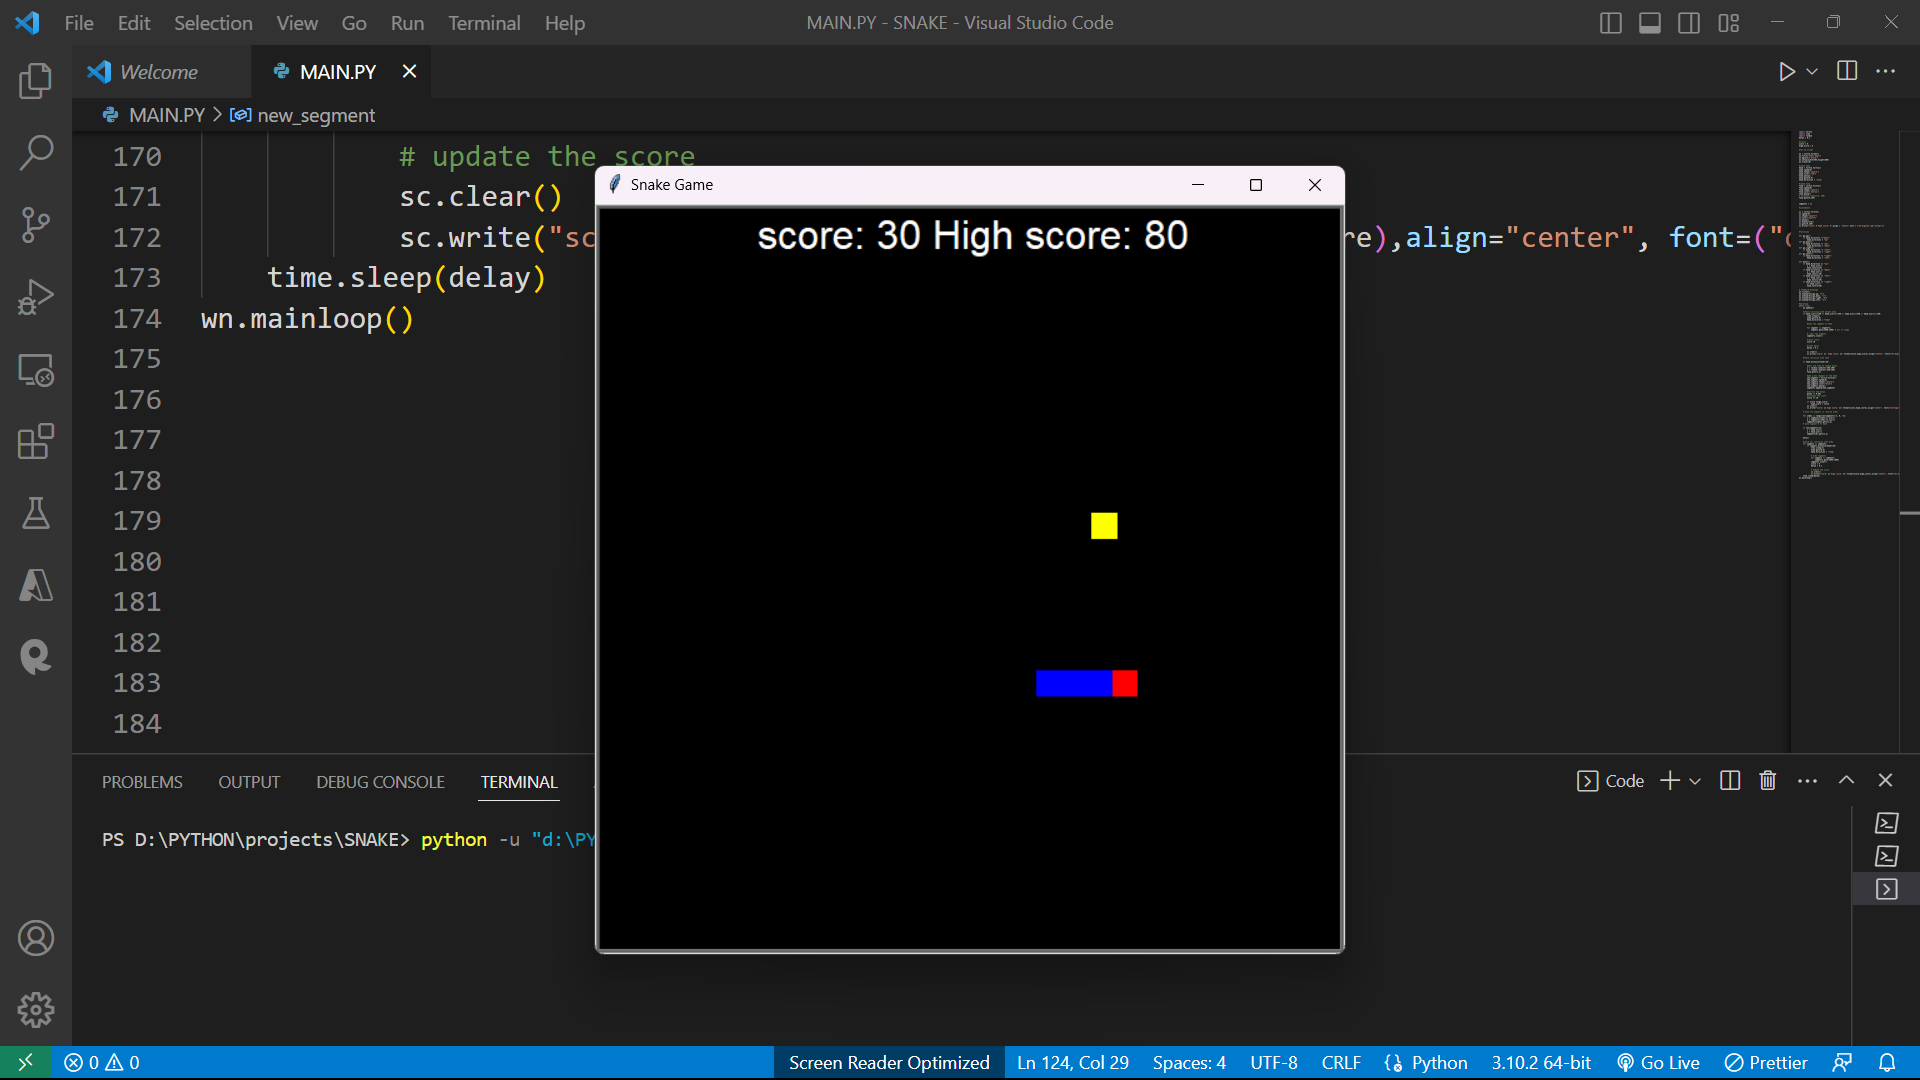Image resolution: width=1920 pixels, height=1080 pixels.
Task: Click the 3.10.2 64-bit interpreter selector
Action: pyautogui.click(x=1541, y=1062)
